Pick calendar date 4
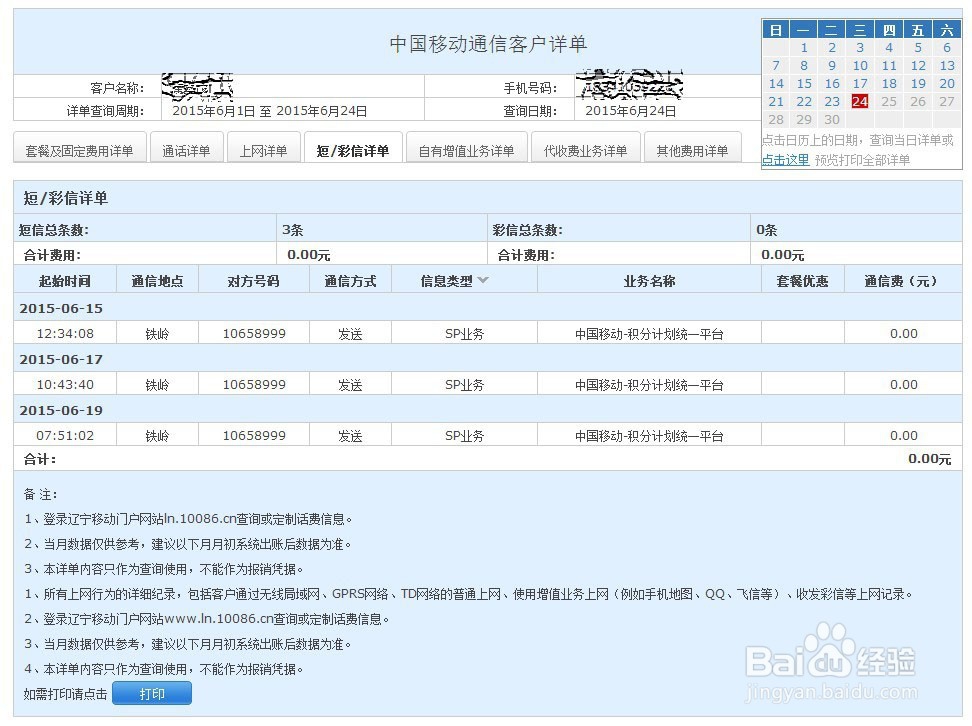The width and height of the screenshot is (972, 726). point(889,48)
